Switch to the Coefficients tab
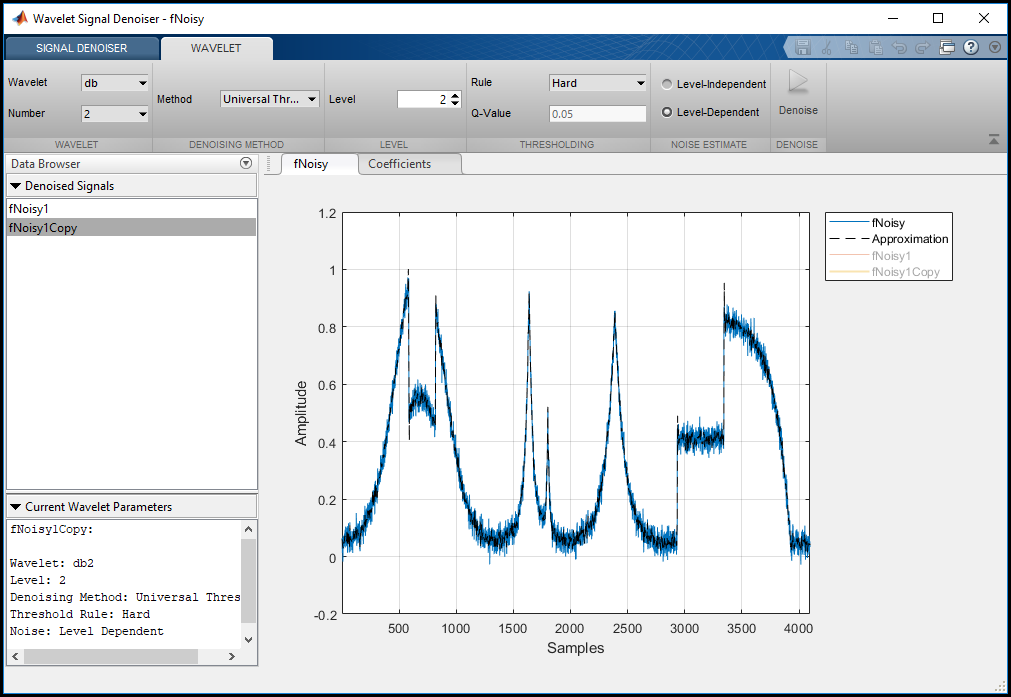This screenshot has width=1011, height=697. click(x=399, y=164)
